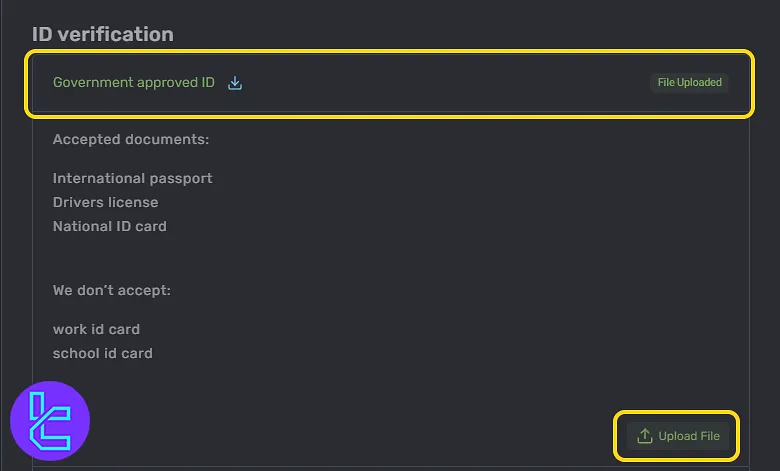Select the Drivers license entry
The height and width of the screenshot is (471, 780).
click(105, 202)
